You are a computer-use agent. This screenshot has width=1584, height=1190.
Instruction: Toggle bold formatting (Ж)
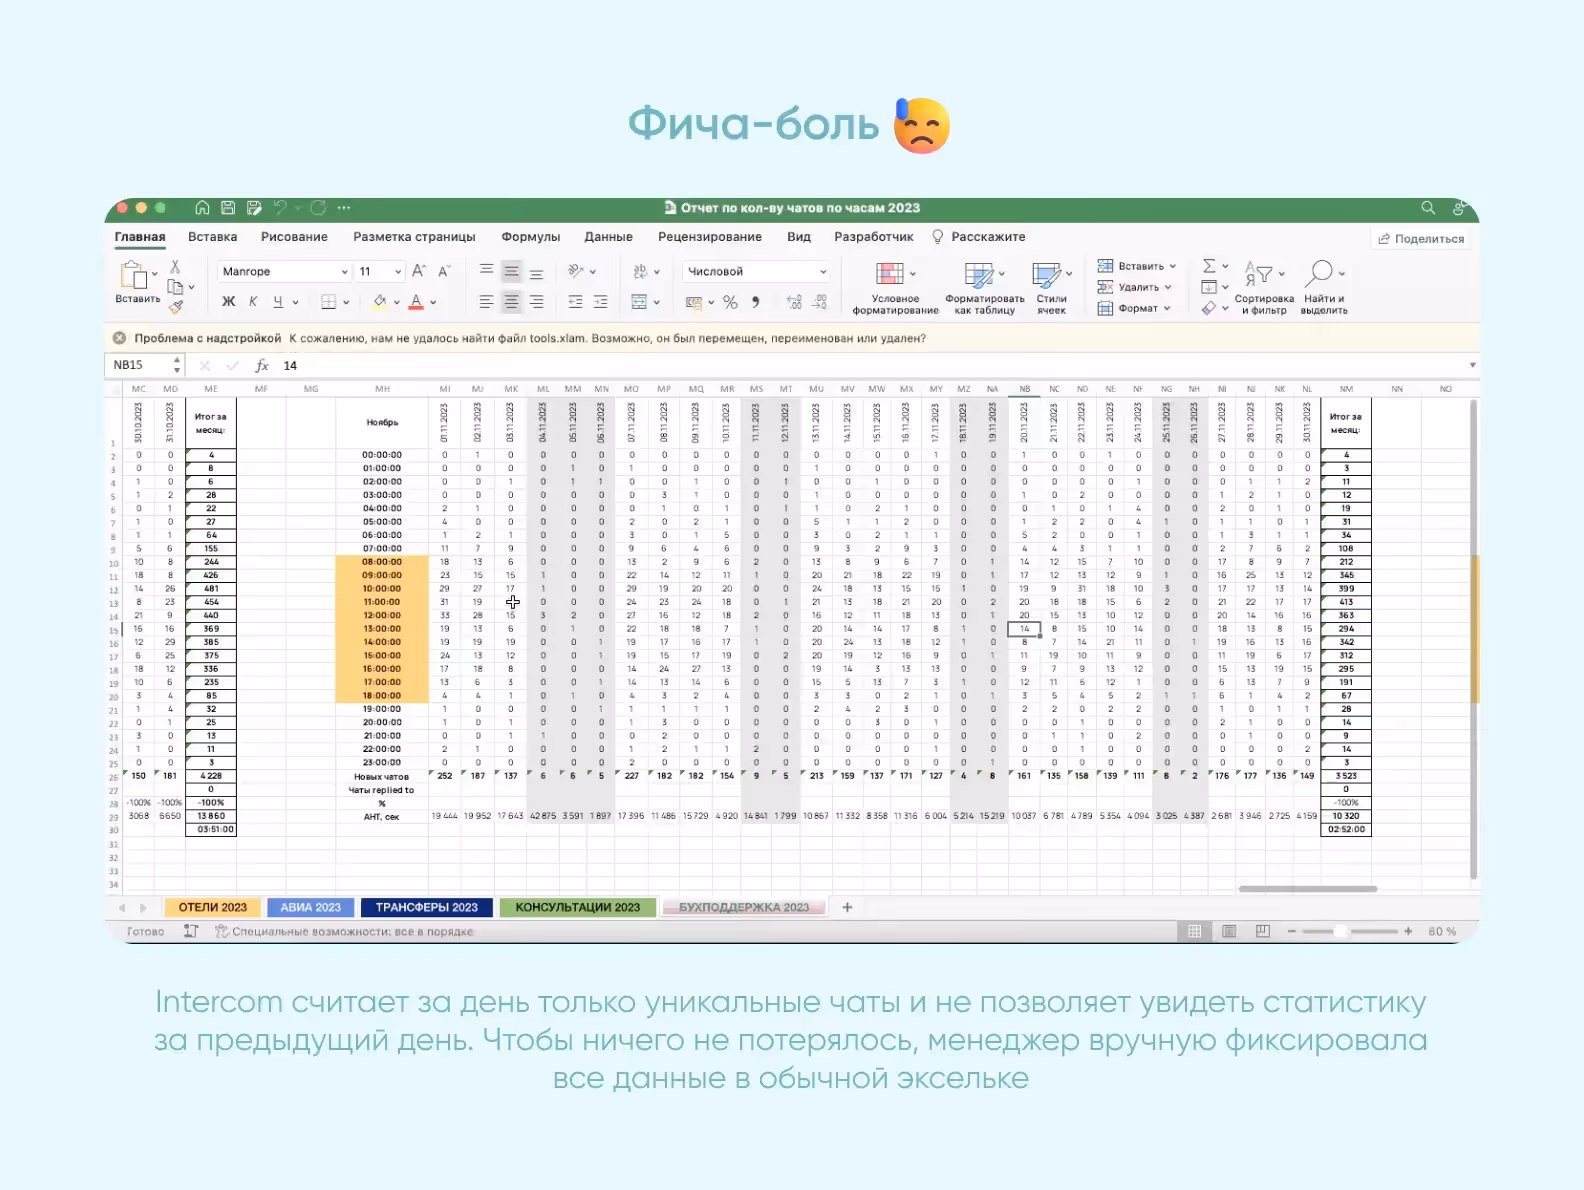(x=229, y=302)
